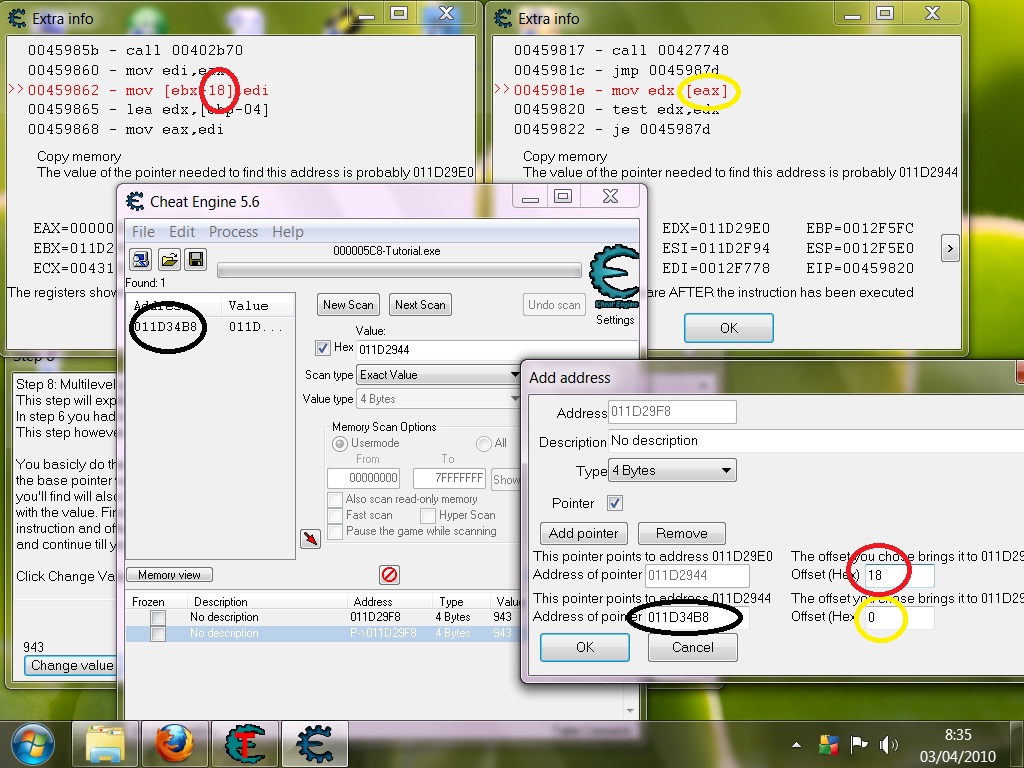Screen dimensions: 1024x768
Task: Cancel the Add address dialog
Action: 692,647
